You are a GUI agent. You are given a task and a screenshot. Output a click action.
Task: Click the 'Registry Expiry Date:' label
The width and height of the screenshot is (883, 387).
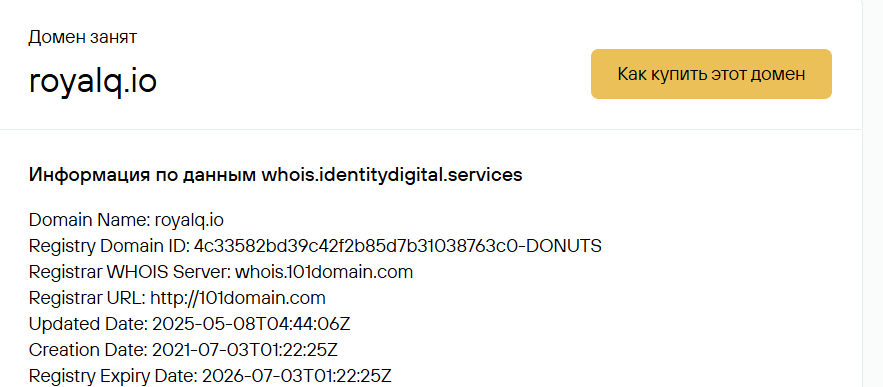[x=113, y=376]
